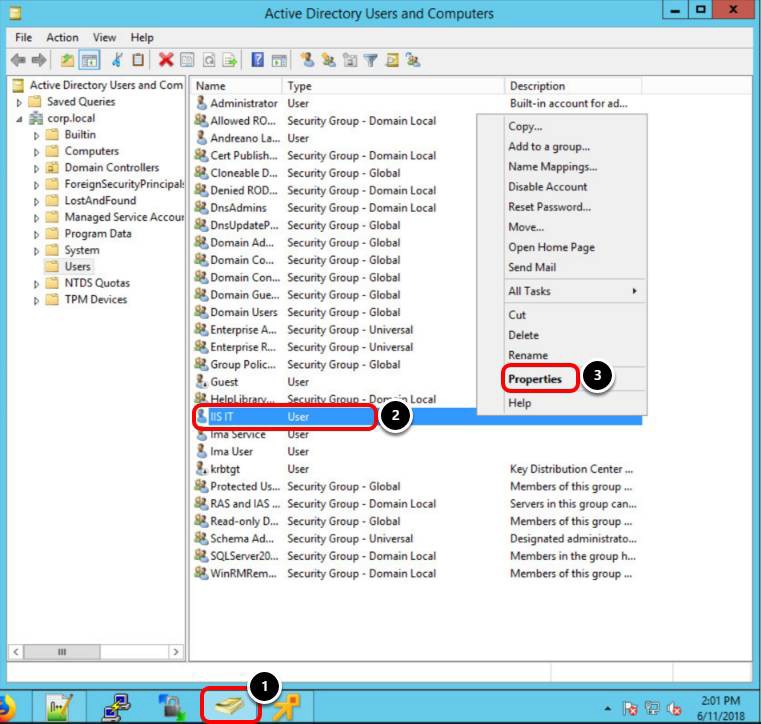Show hidden tray icons arrow

pyautogui.click(x=608, y=709)
